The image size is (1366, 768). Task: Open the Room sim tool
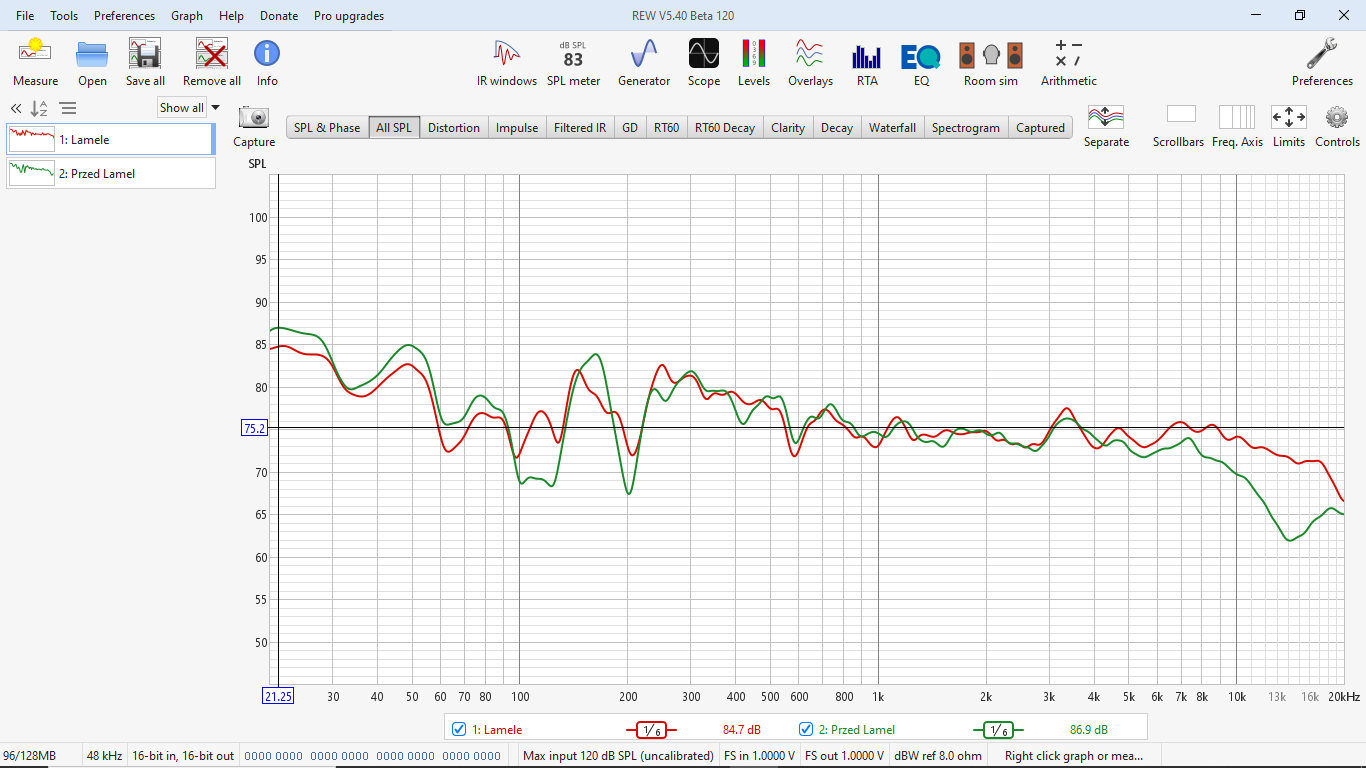click(x=990, y=62)
